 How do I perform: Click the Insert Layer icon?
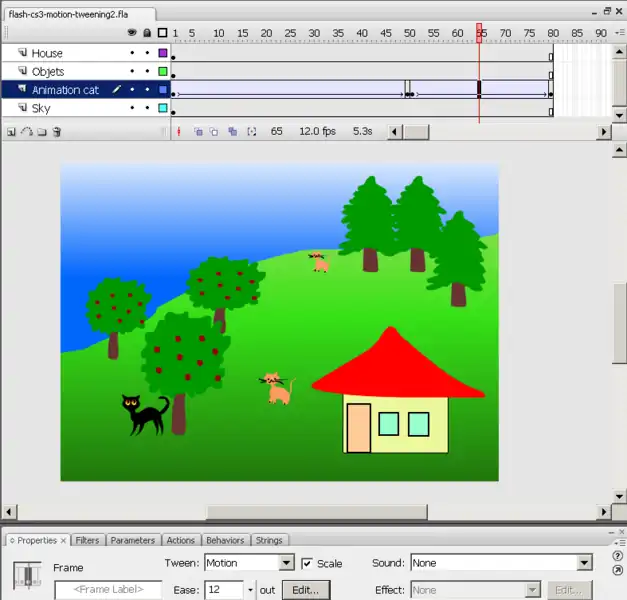pyautogui.click(x=11, y=132)
